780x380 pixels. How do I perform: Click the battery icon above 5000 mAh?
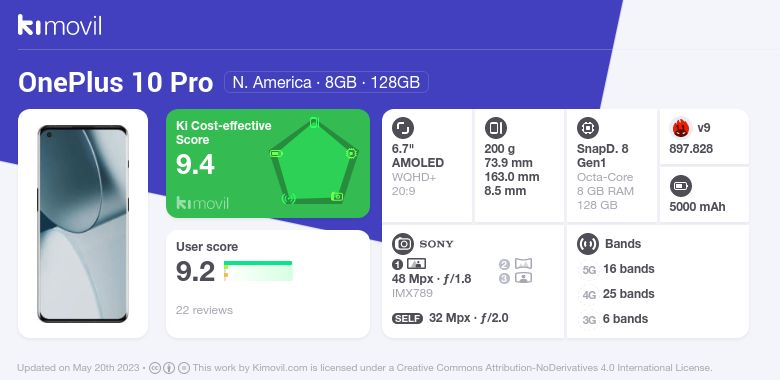tap(681, 187)
